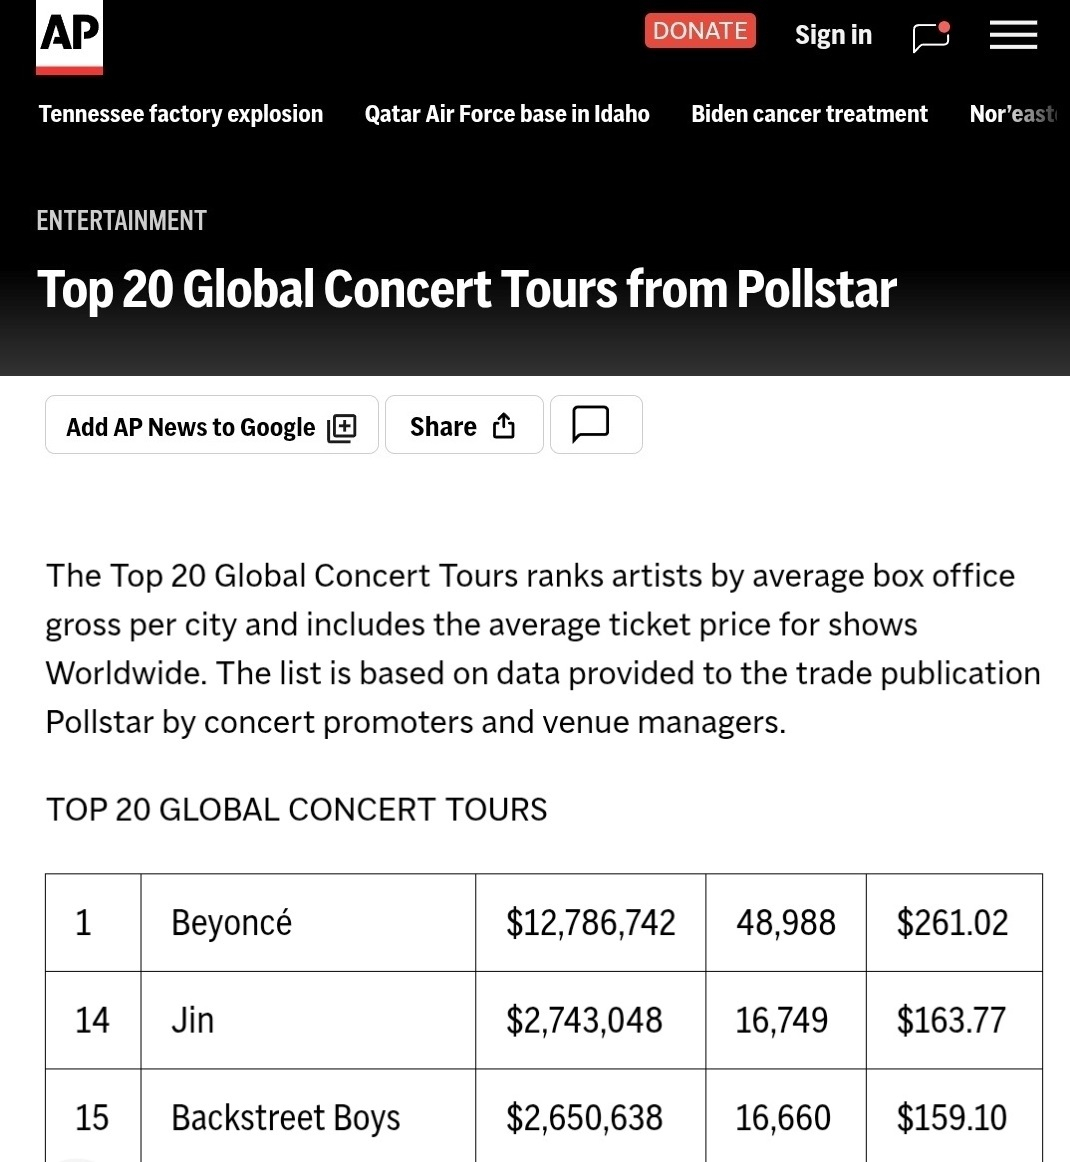Open Tennessee factory explosion topic
Viewport: 1070px width, 1162px height.
pyautogui.click(x=181, y=114)
